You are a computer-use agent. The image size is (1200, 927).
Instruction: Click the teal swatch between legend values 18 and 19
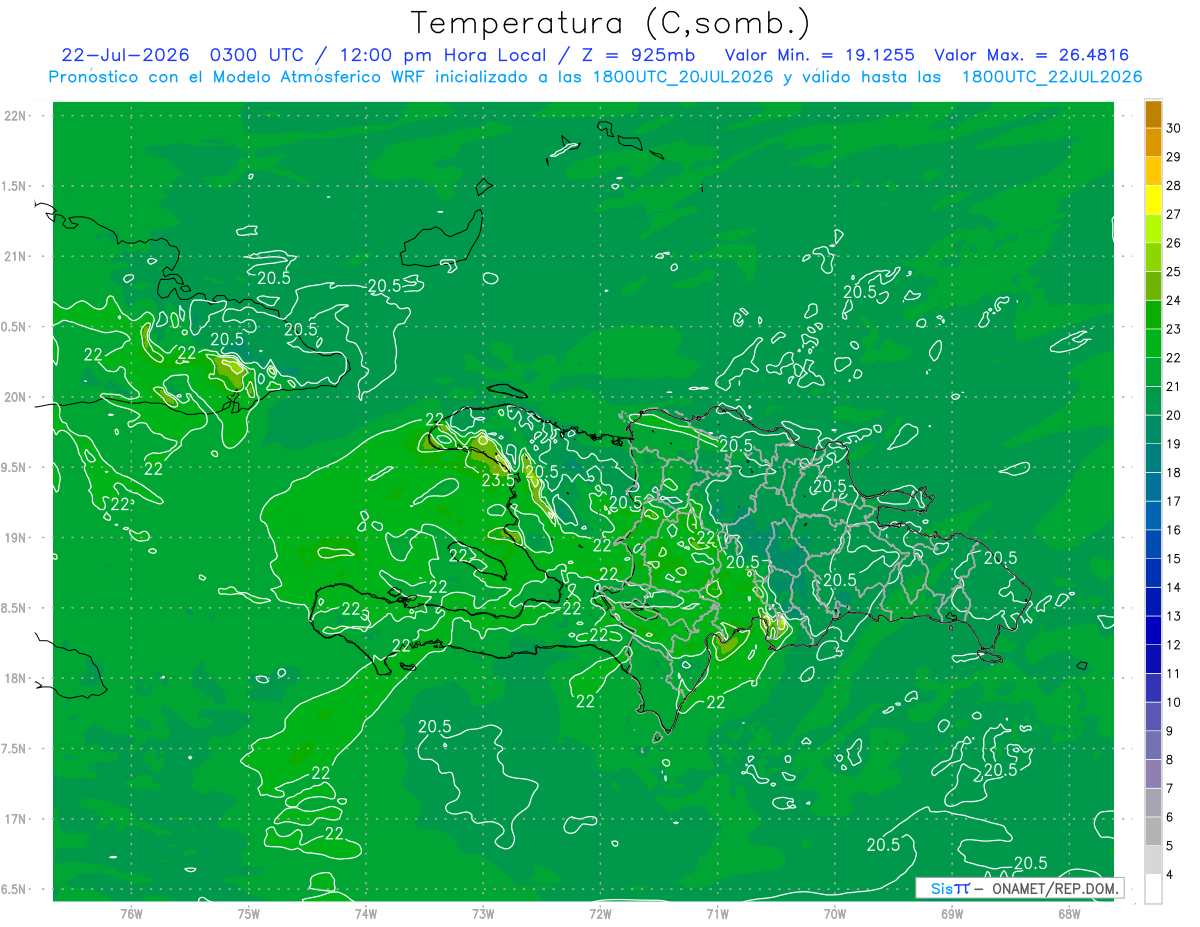pyautogui.click(x=1153, y=459)
